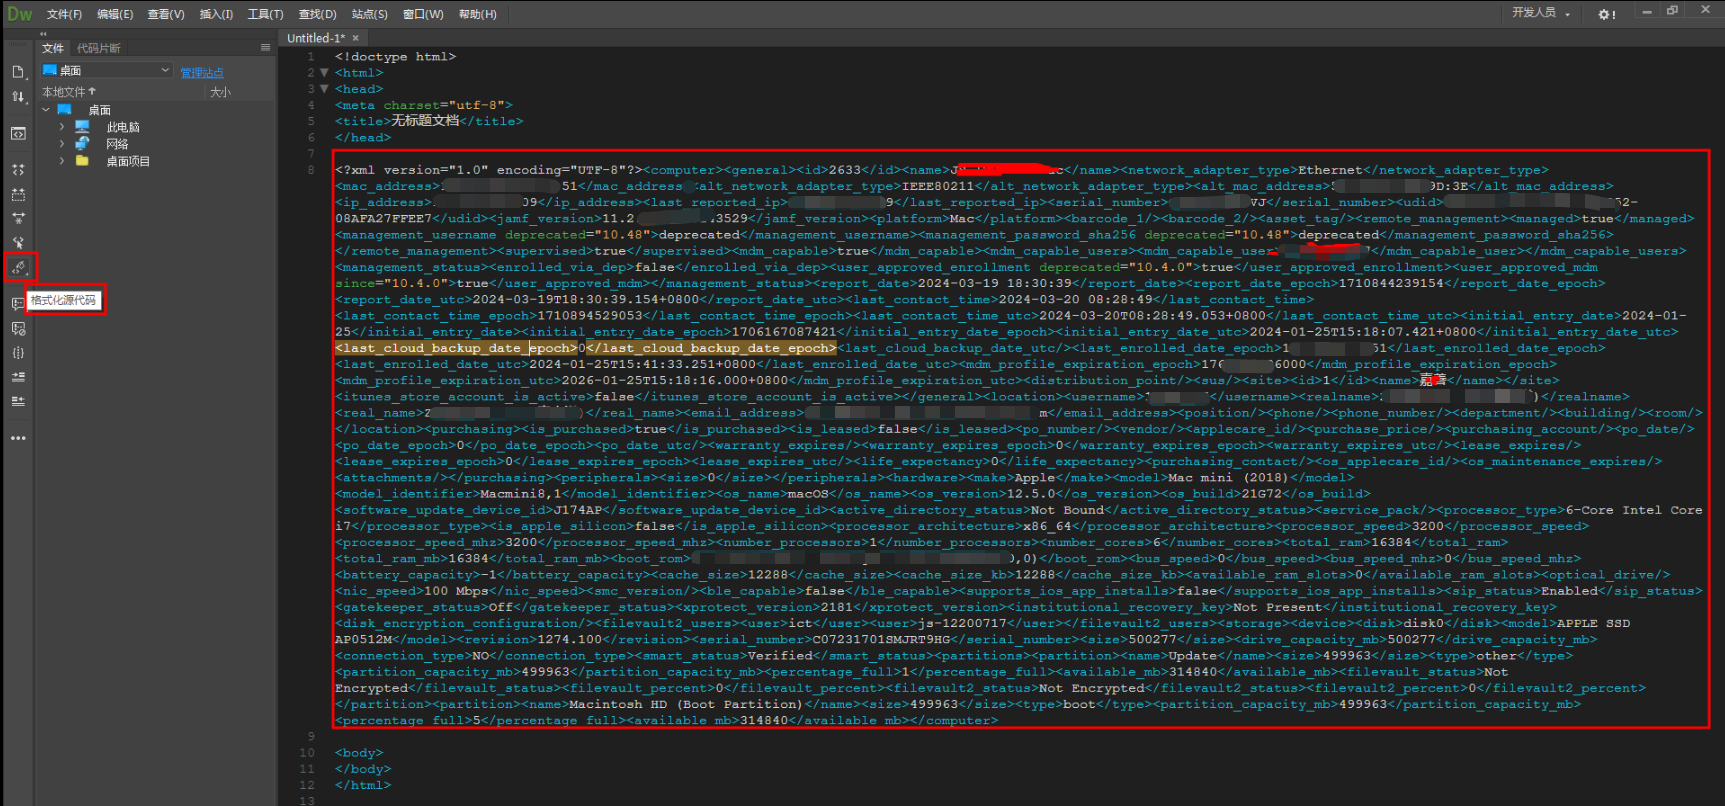This screenshot has height=806, width=1725.
Task: Click the yellow 桌面项目 folder icon
Action: (82, 161)
